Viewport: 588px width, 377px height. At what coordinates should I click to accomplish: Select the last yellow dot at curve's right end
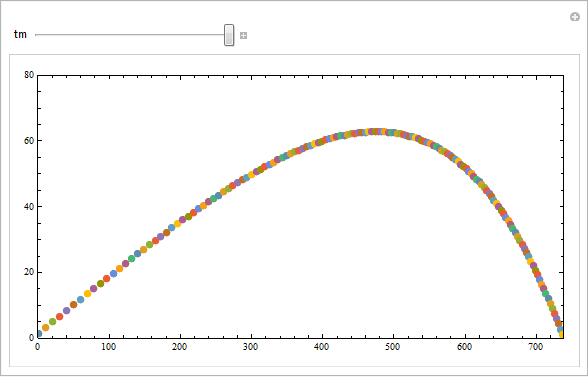point(561,335)
